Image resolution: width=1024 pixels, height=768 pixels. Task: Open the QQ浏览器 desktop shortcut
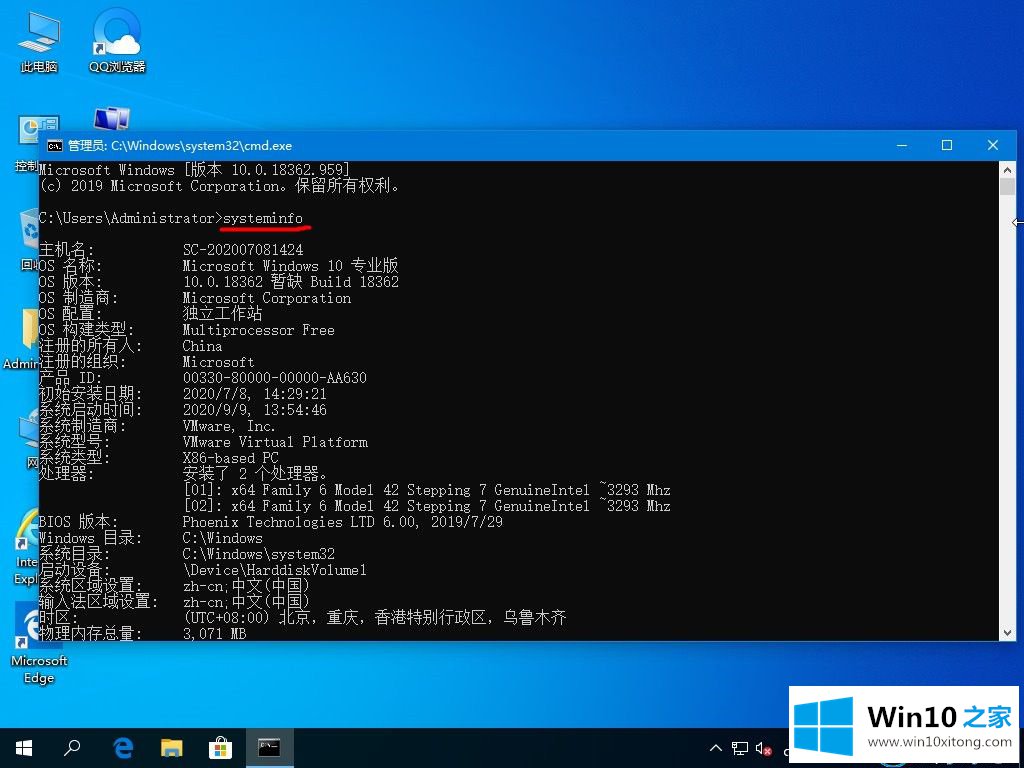(117, 40)
